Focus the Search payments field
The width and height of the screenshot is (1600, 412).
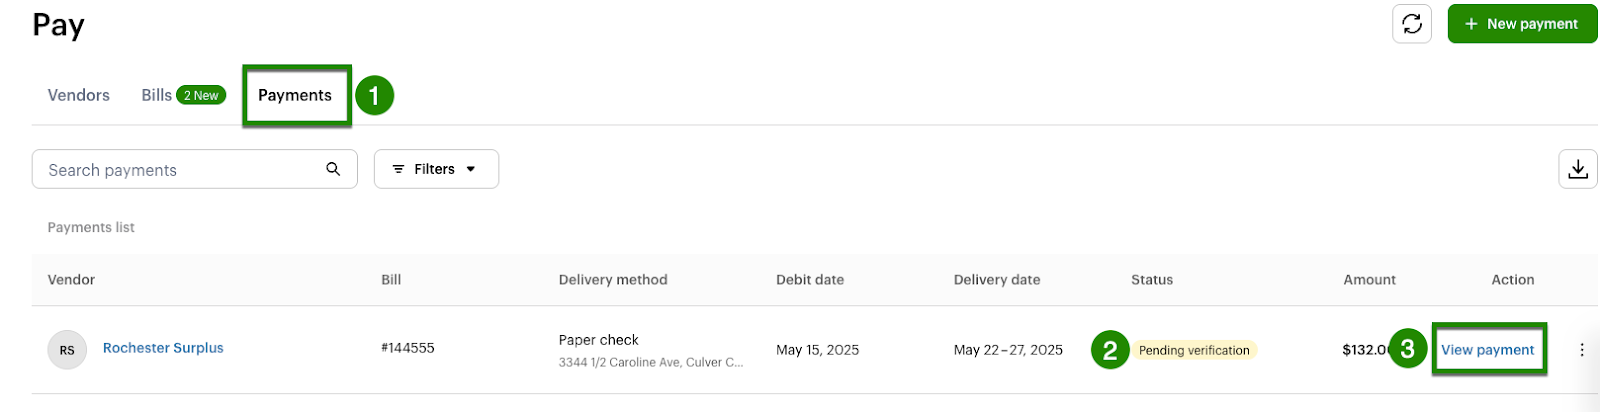click(180, 170)
